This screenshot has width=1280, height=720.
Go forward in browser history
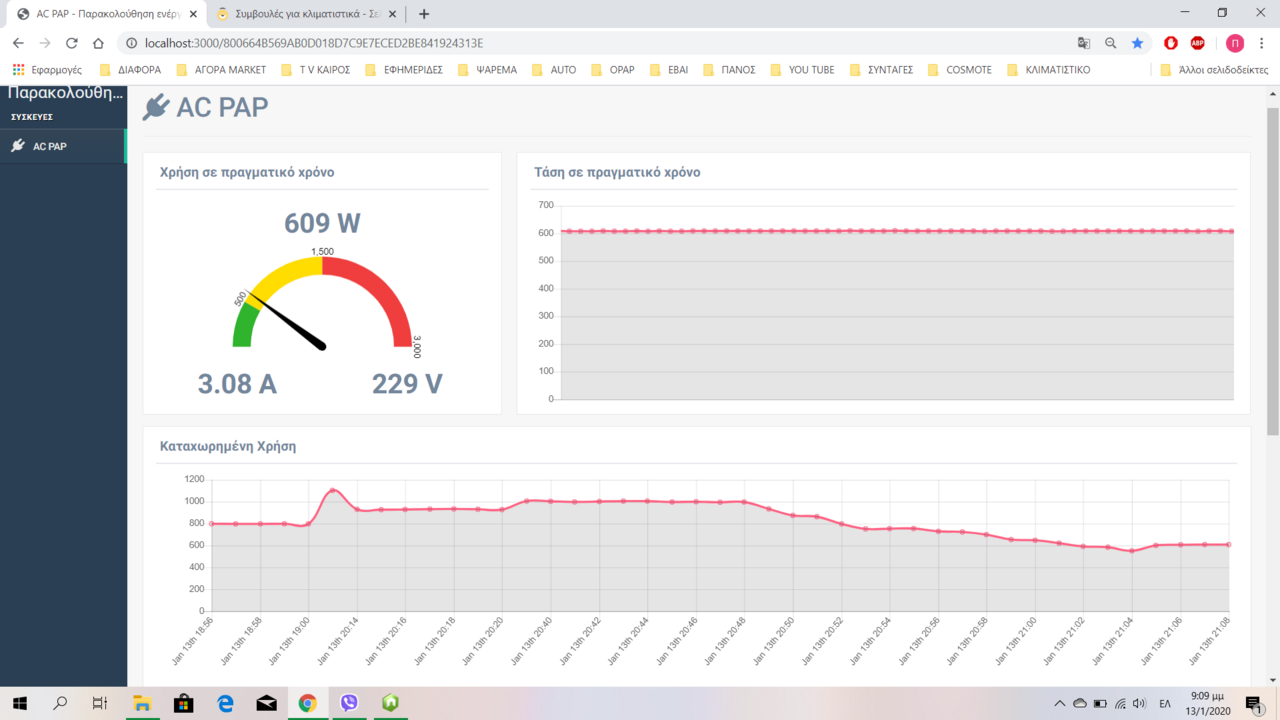click(x=45, y=43)
